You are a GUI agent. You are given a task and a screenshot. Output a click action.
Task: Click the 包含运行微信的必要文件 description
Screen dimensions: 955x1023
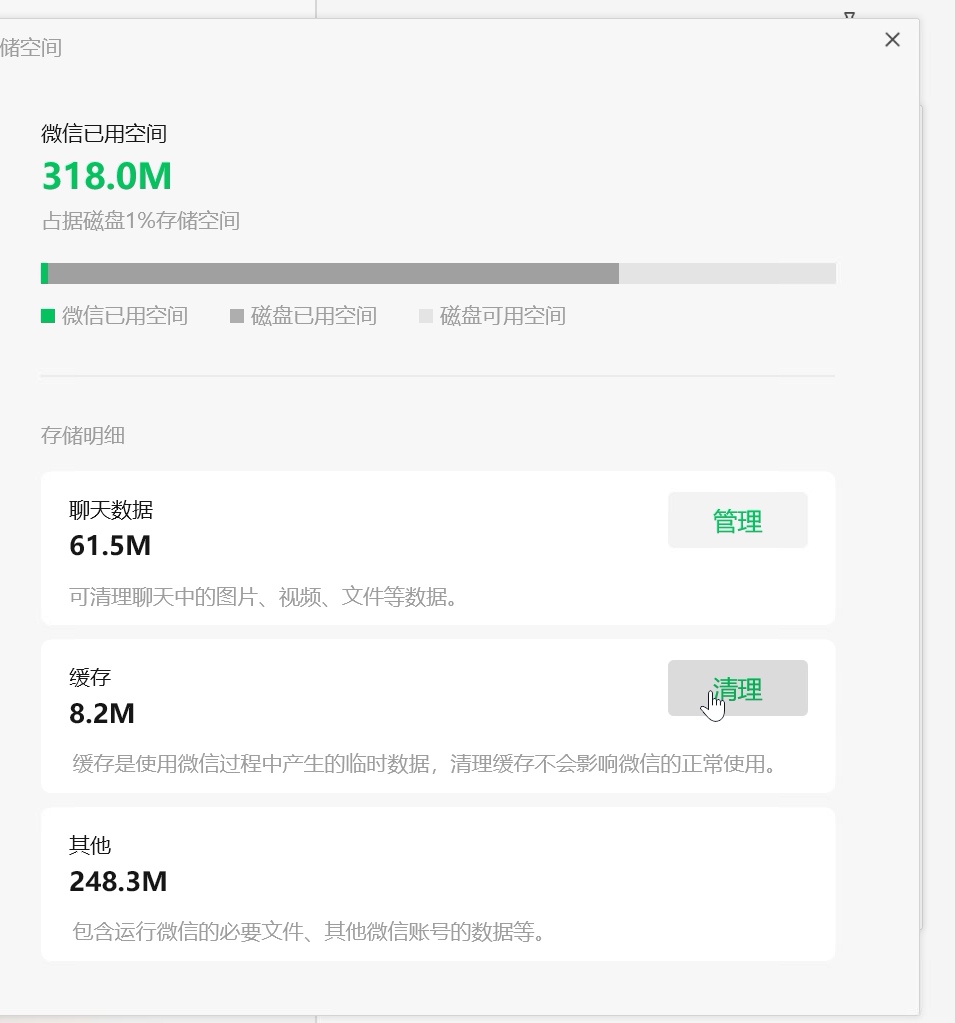point(308,932)
